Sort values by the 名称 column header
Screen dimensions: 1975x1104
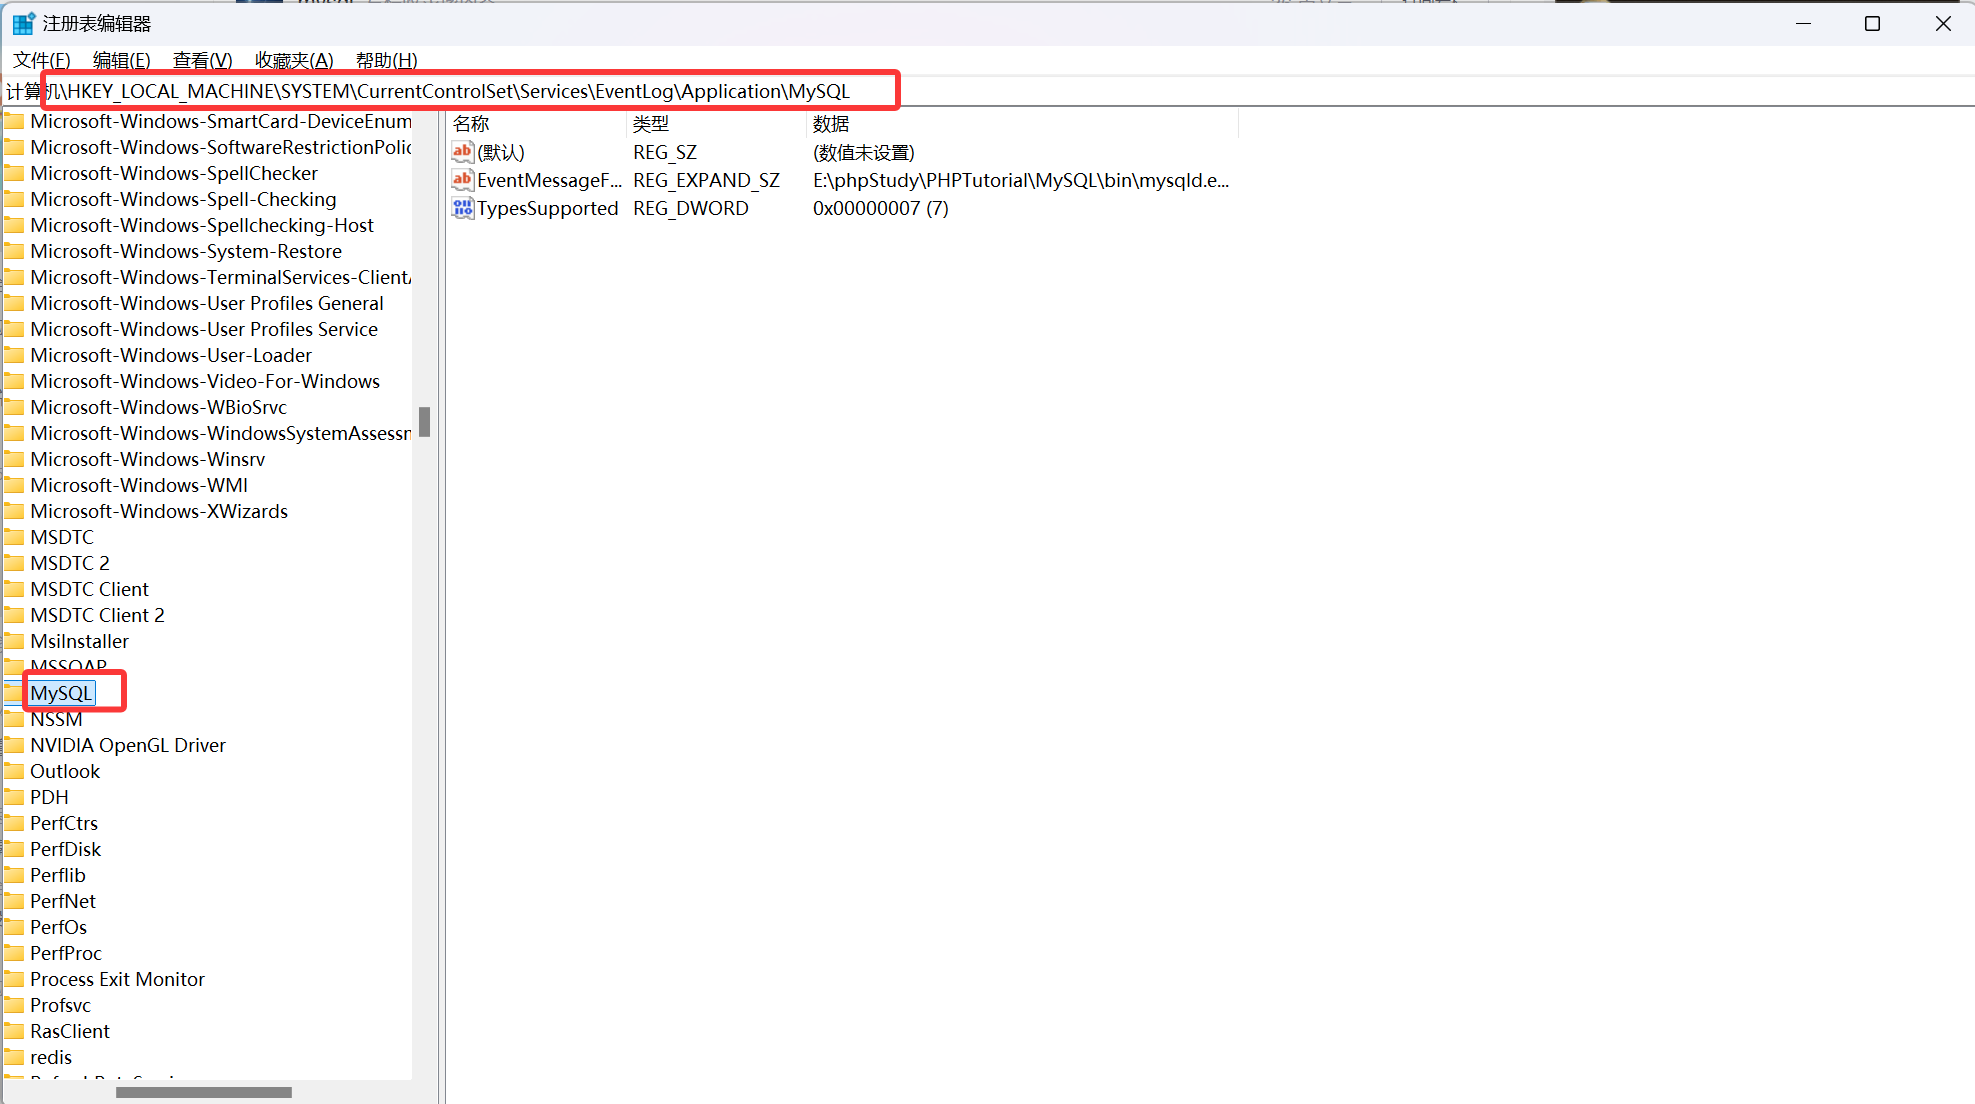(x=471, y=123)
